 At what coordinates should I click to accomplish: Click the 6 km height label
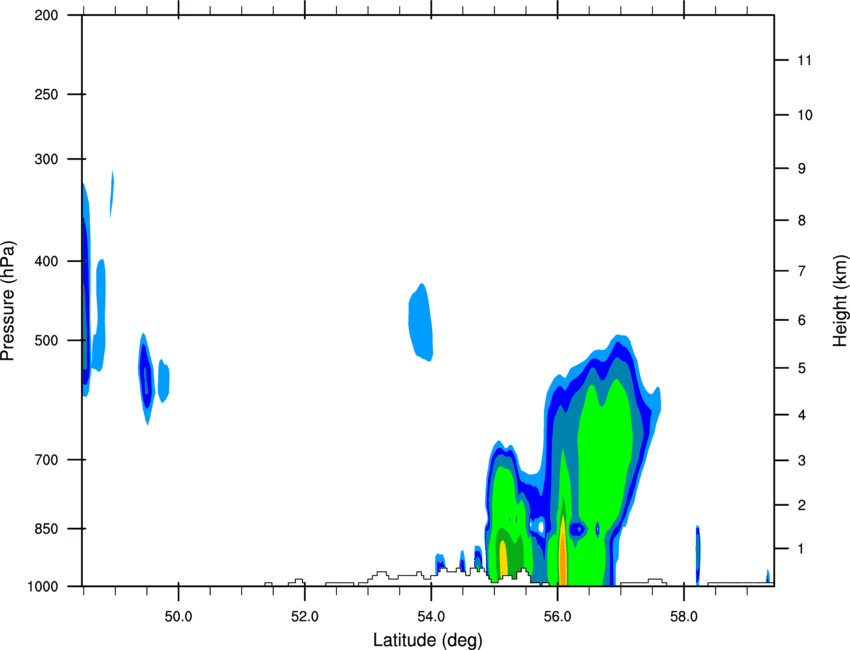802,320
